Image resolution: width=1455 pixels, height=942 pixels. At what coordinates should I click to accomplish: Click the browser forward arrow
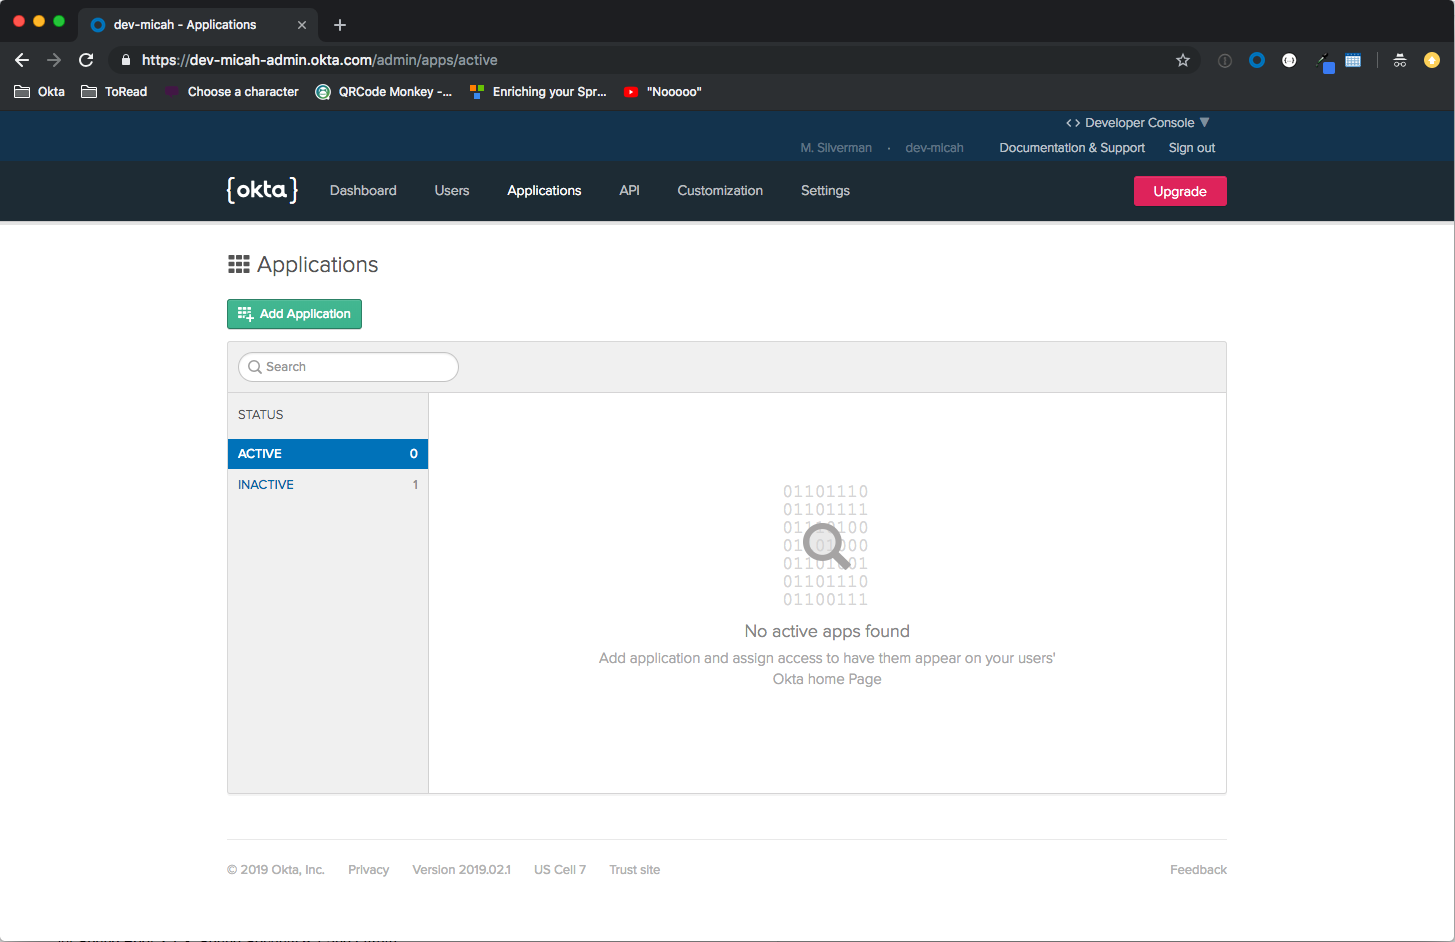coord(54,60)
